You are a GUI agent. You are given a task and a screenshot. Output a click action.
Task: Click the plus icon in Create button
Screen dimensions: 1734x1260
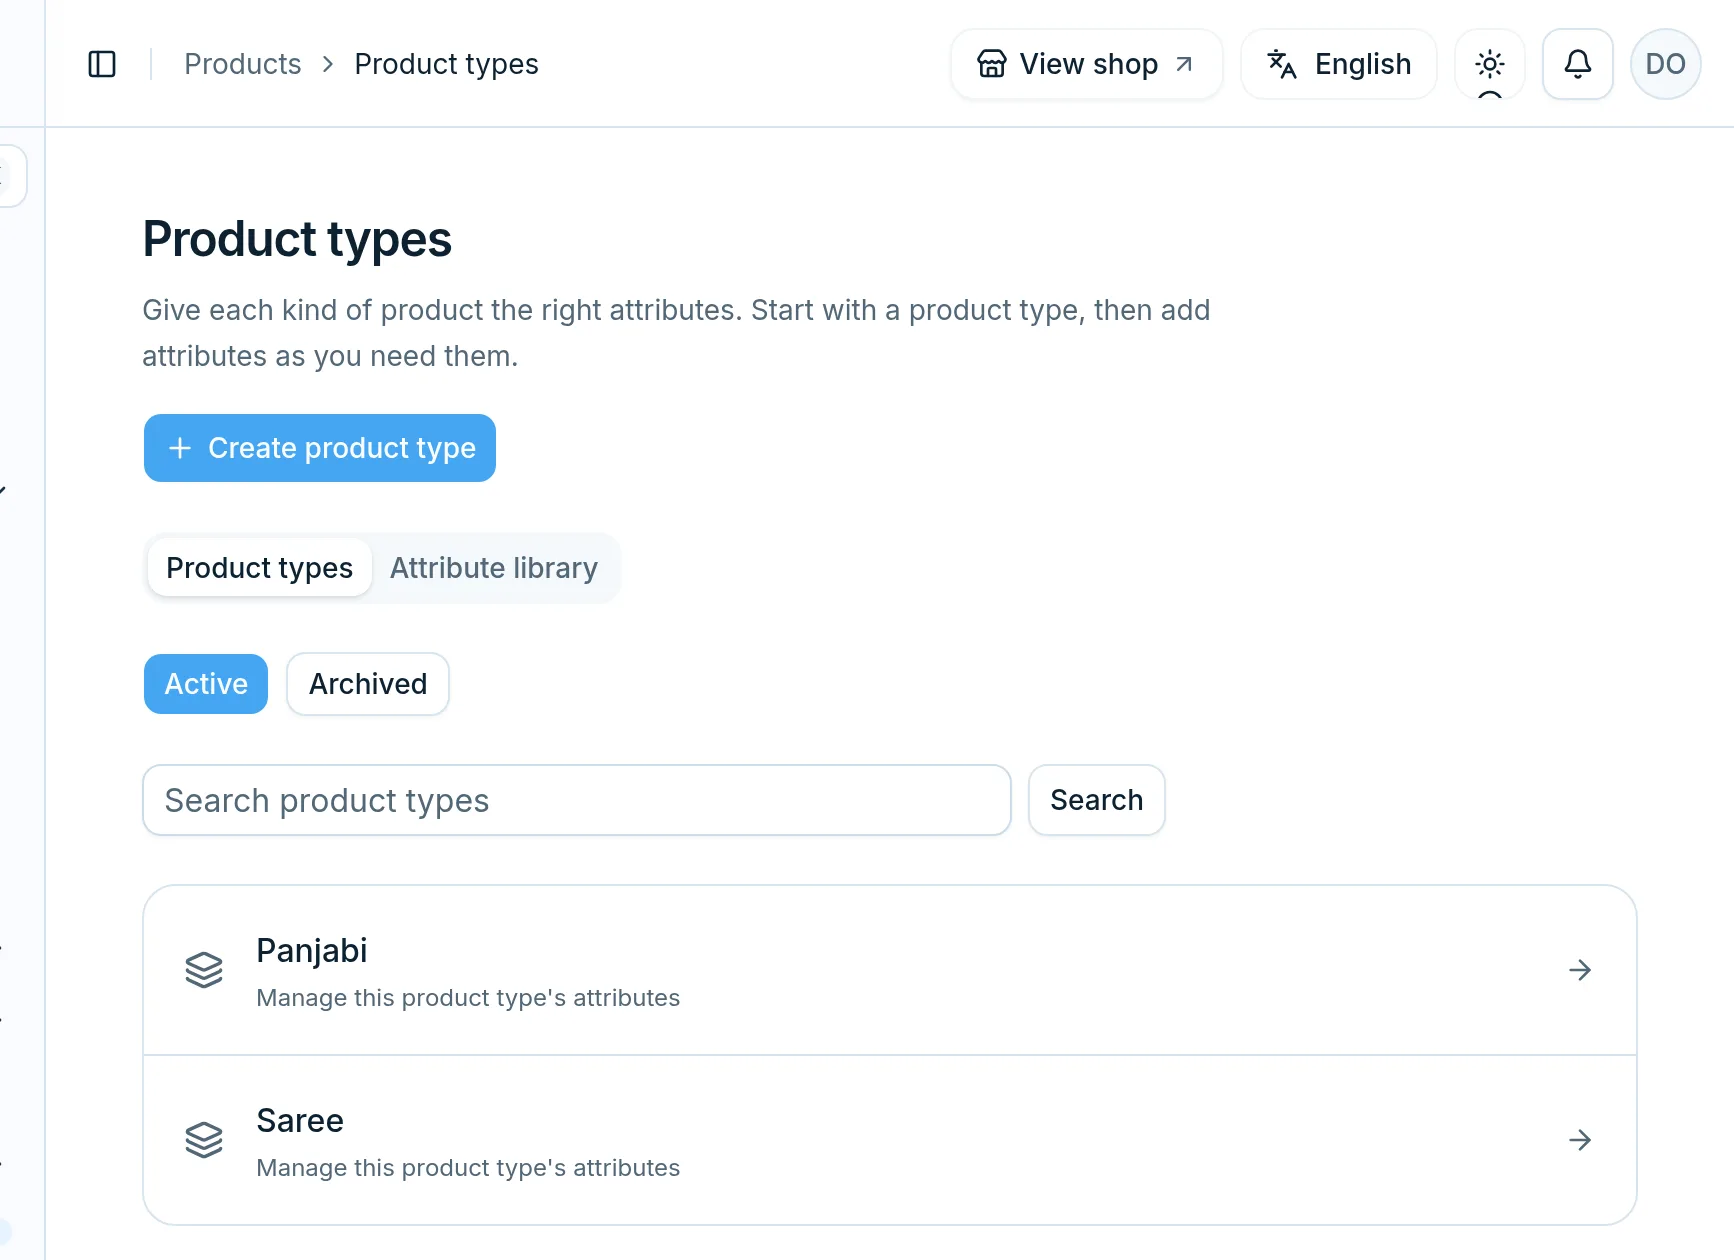point(180,448)
